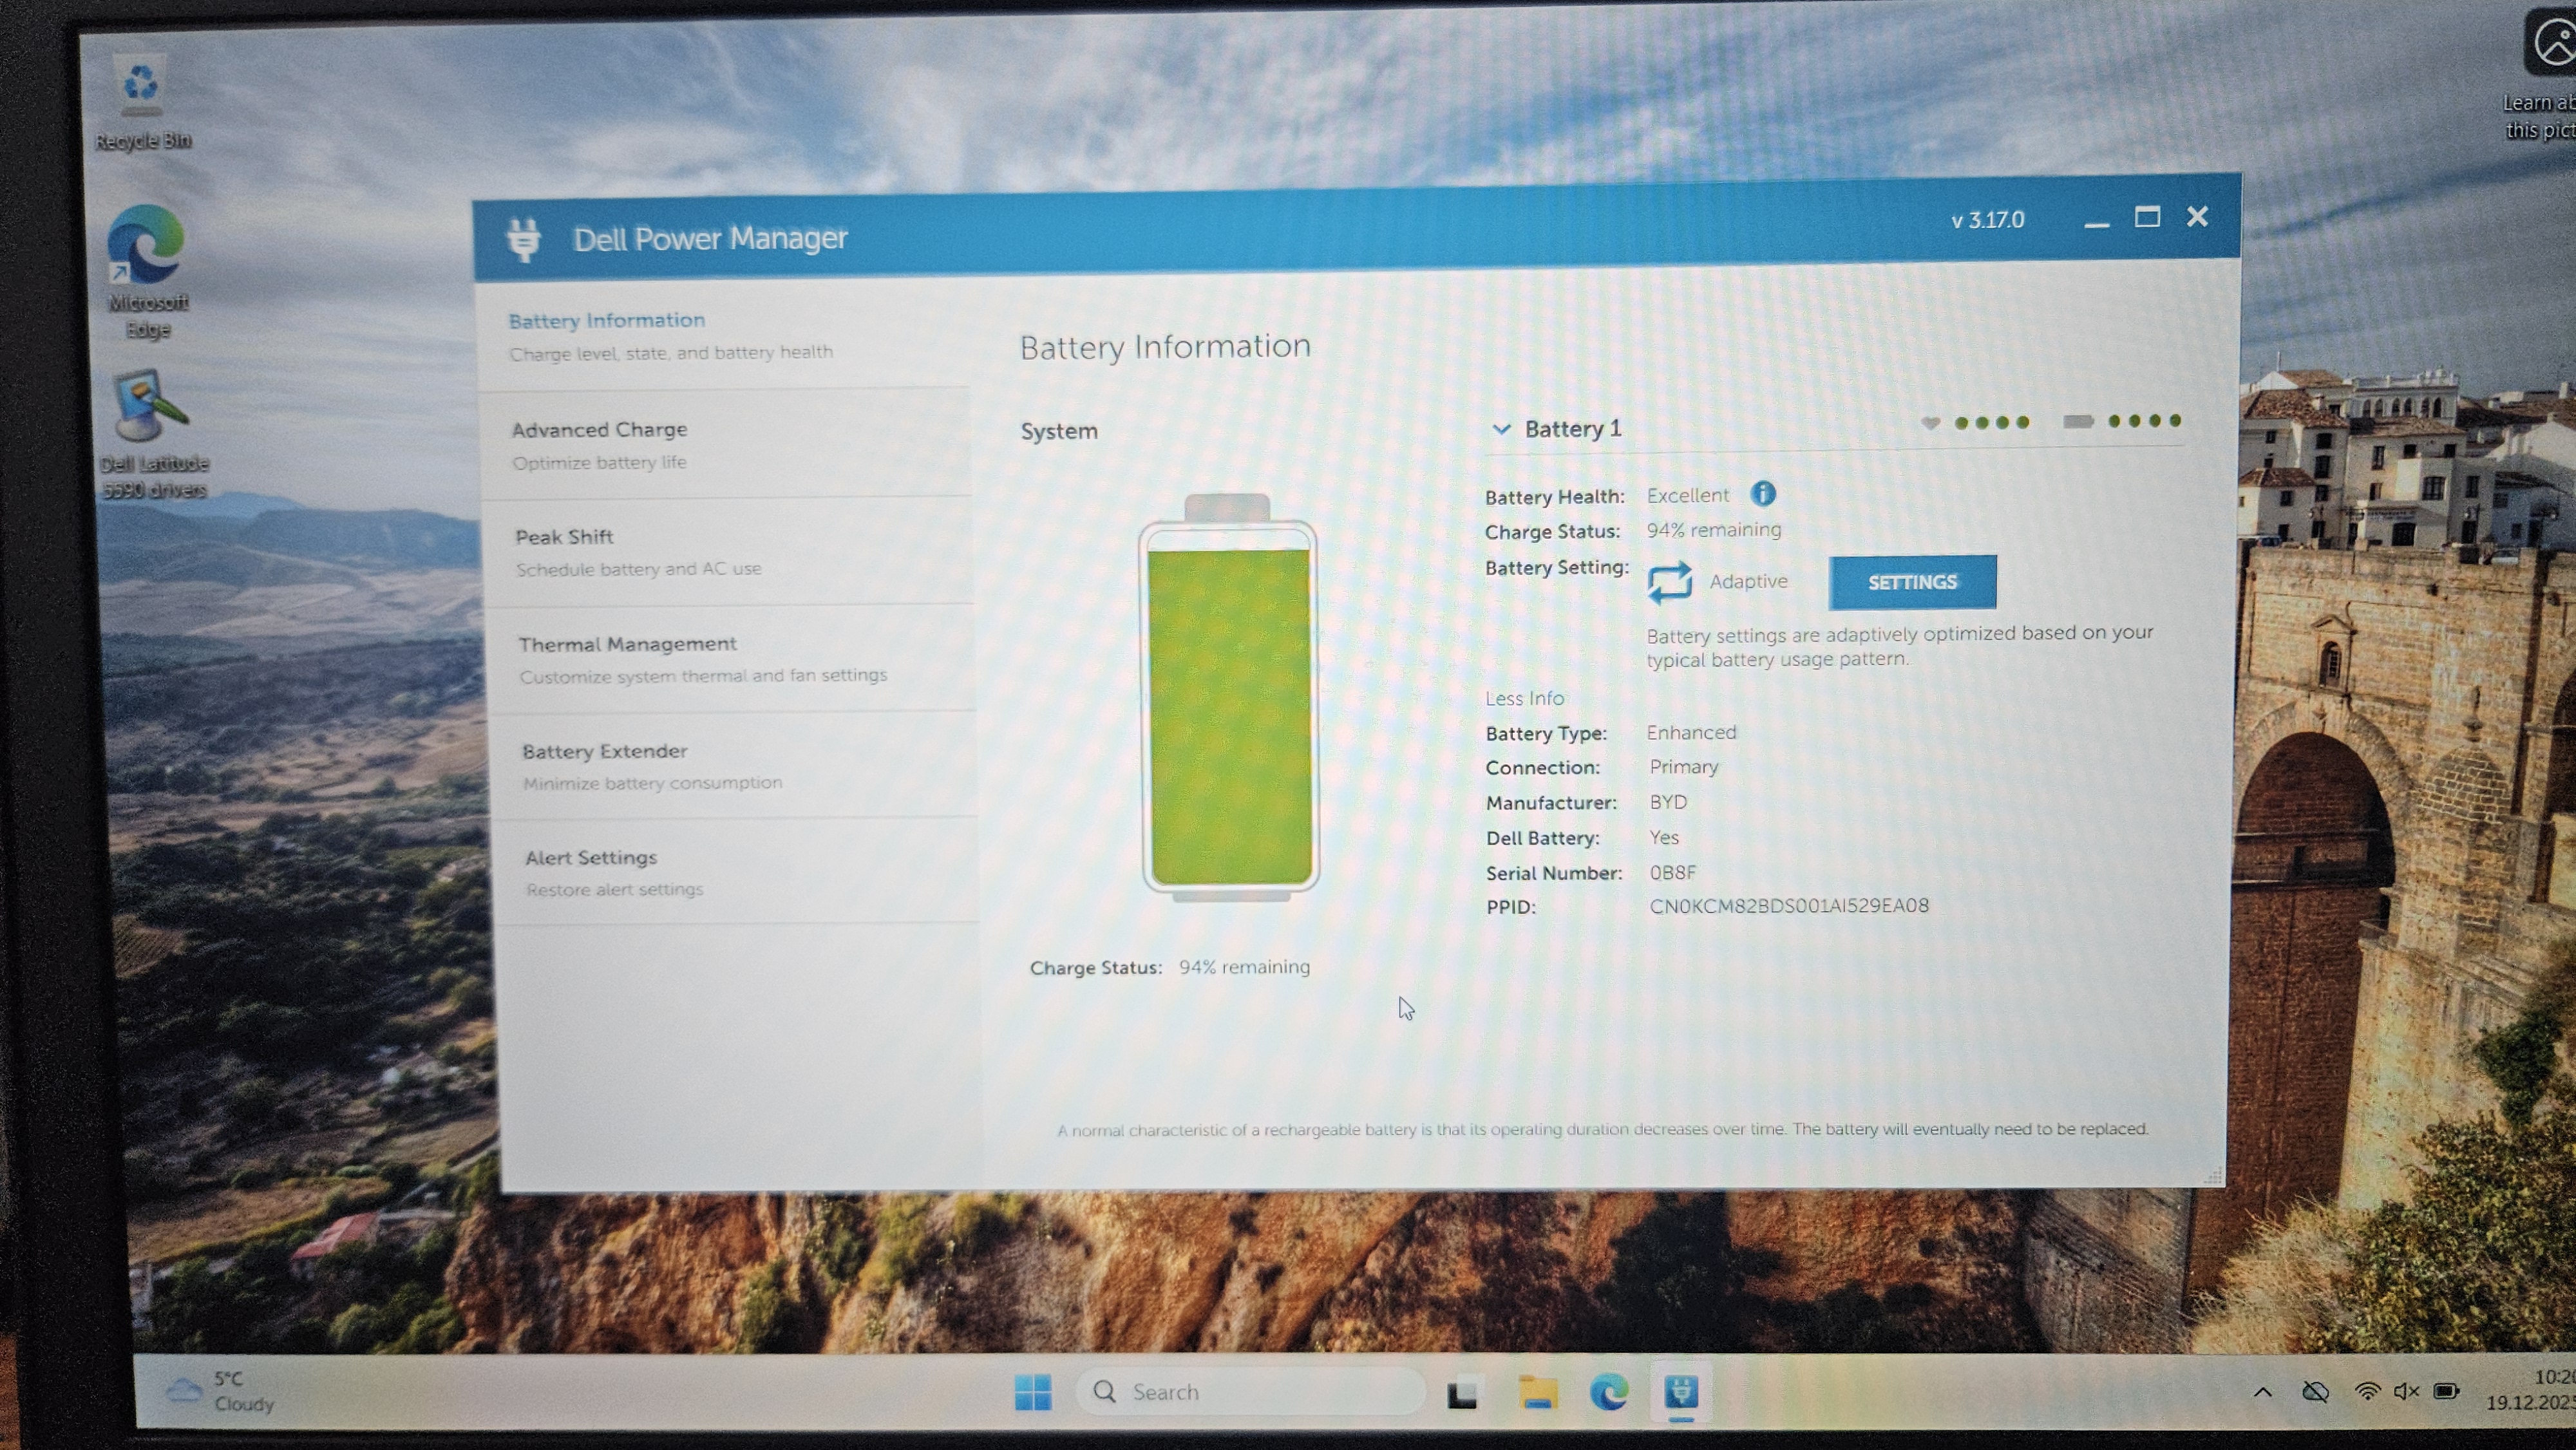This screenshot has width=2576, height=1450.
Task: Click the Adaptive battery setting icon
Action: coord(1669,582)
